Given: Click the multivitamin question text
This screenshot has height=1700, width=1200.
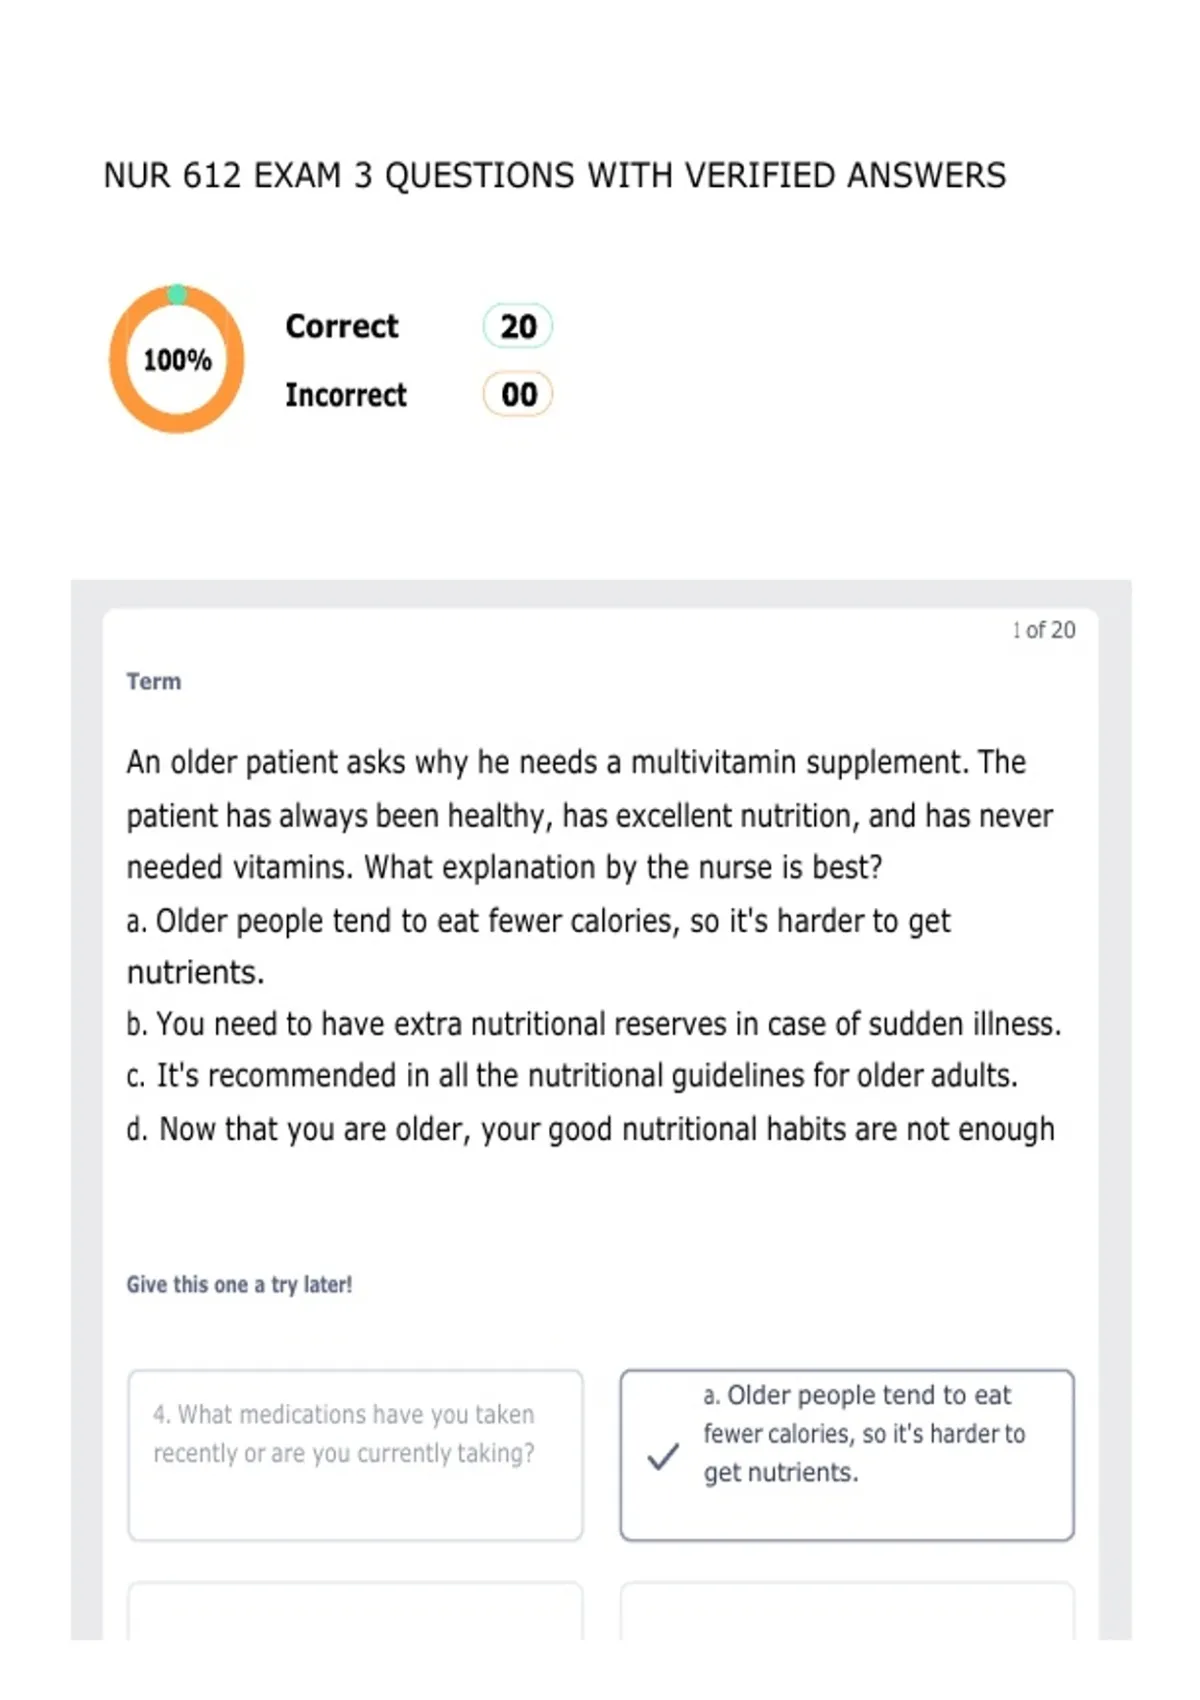Looking at the screenshot, I should coord(590,815).
